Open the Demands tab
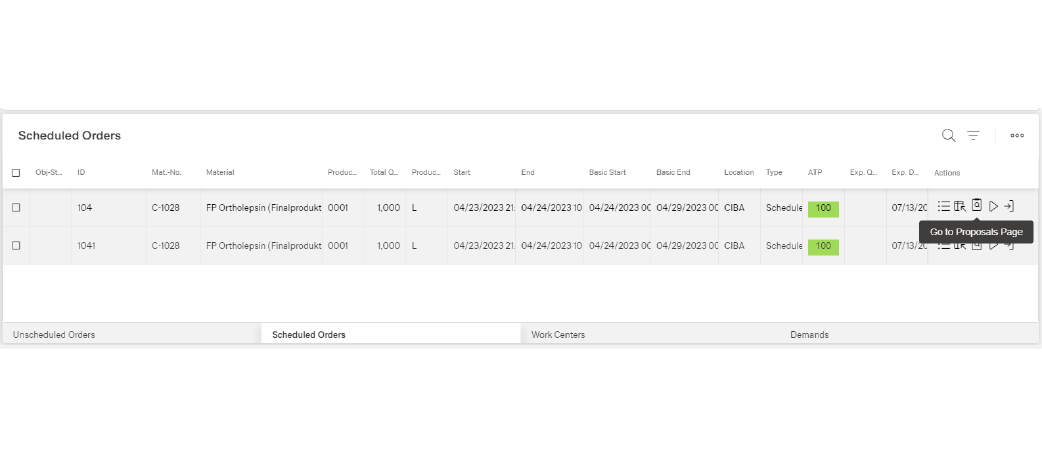 tap(809, 335)
